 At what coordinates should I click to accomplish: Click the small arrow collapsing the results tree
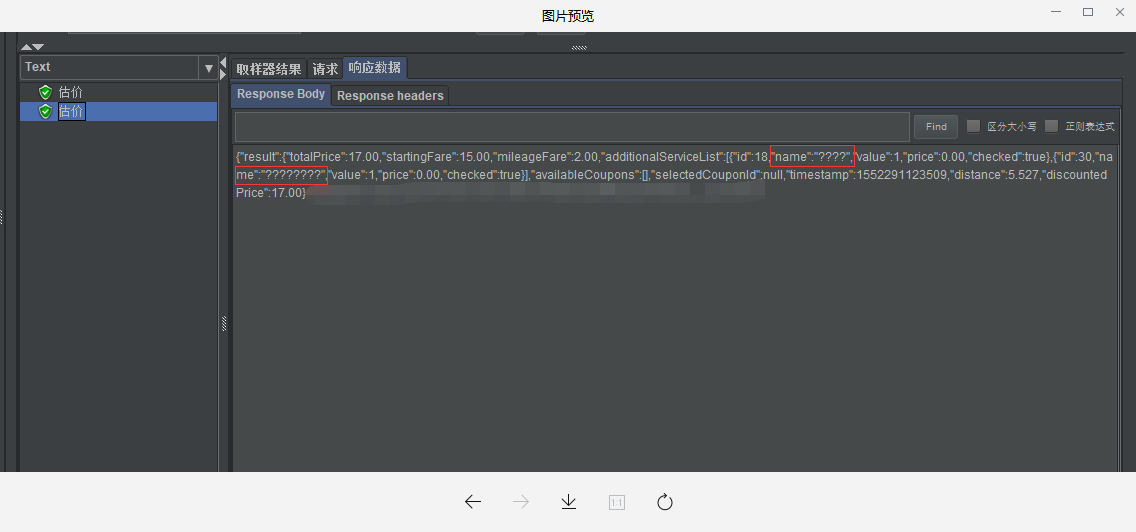coord(223,63)
